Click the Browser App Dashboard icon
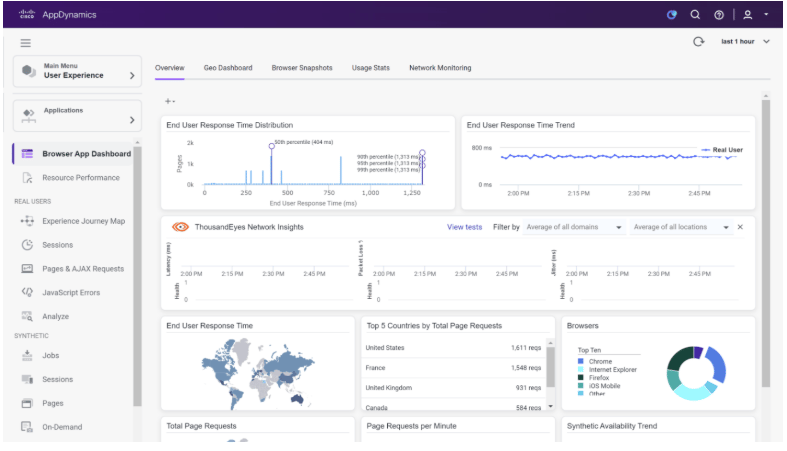The width and height of the screenshot is (787, 451). [27, 154]
